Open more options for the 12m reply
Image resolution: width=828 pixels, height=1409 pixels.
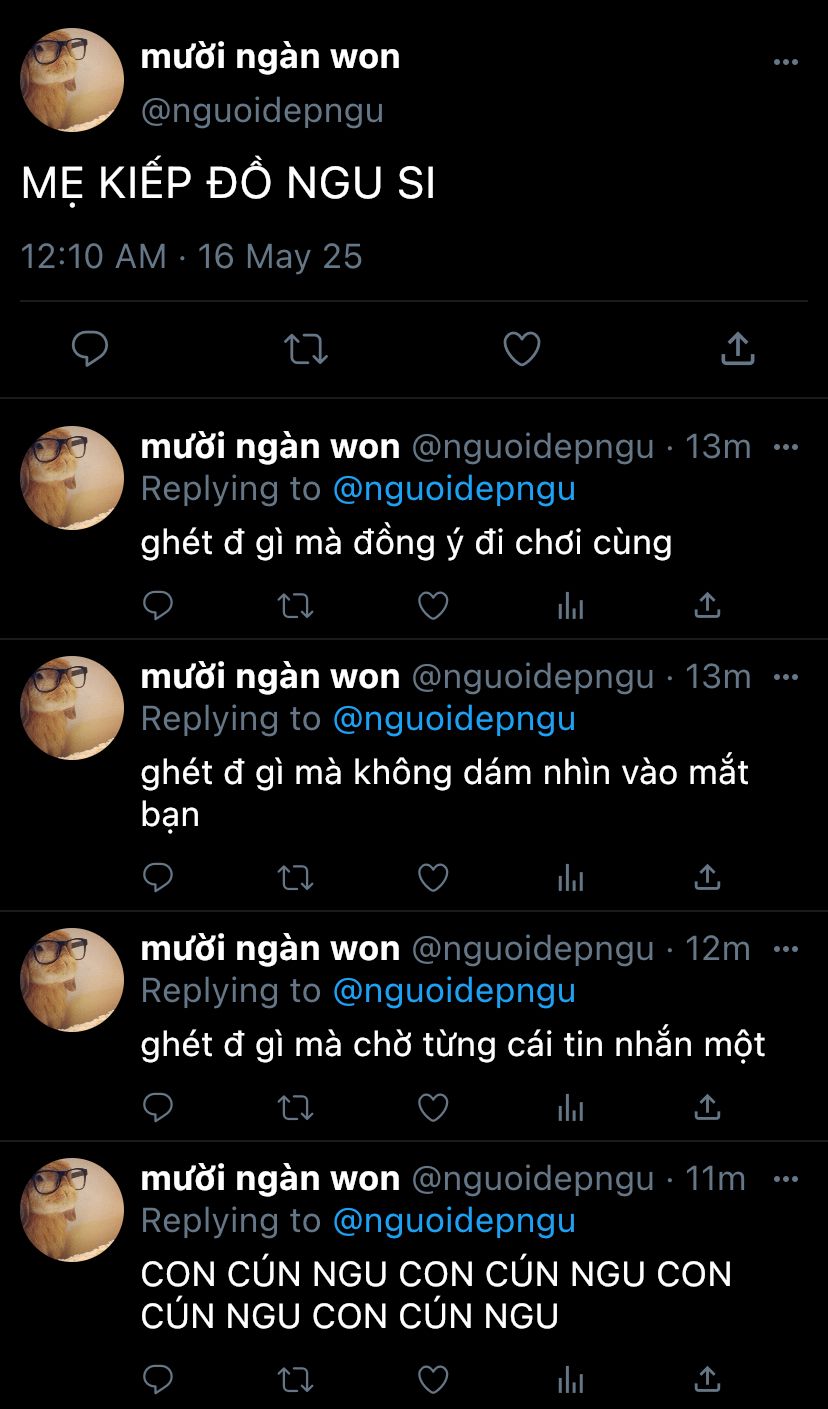pos(786,949)
